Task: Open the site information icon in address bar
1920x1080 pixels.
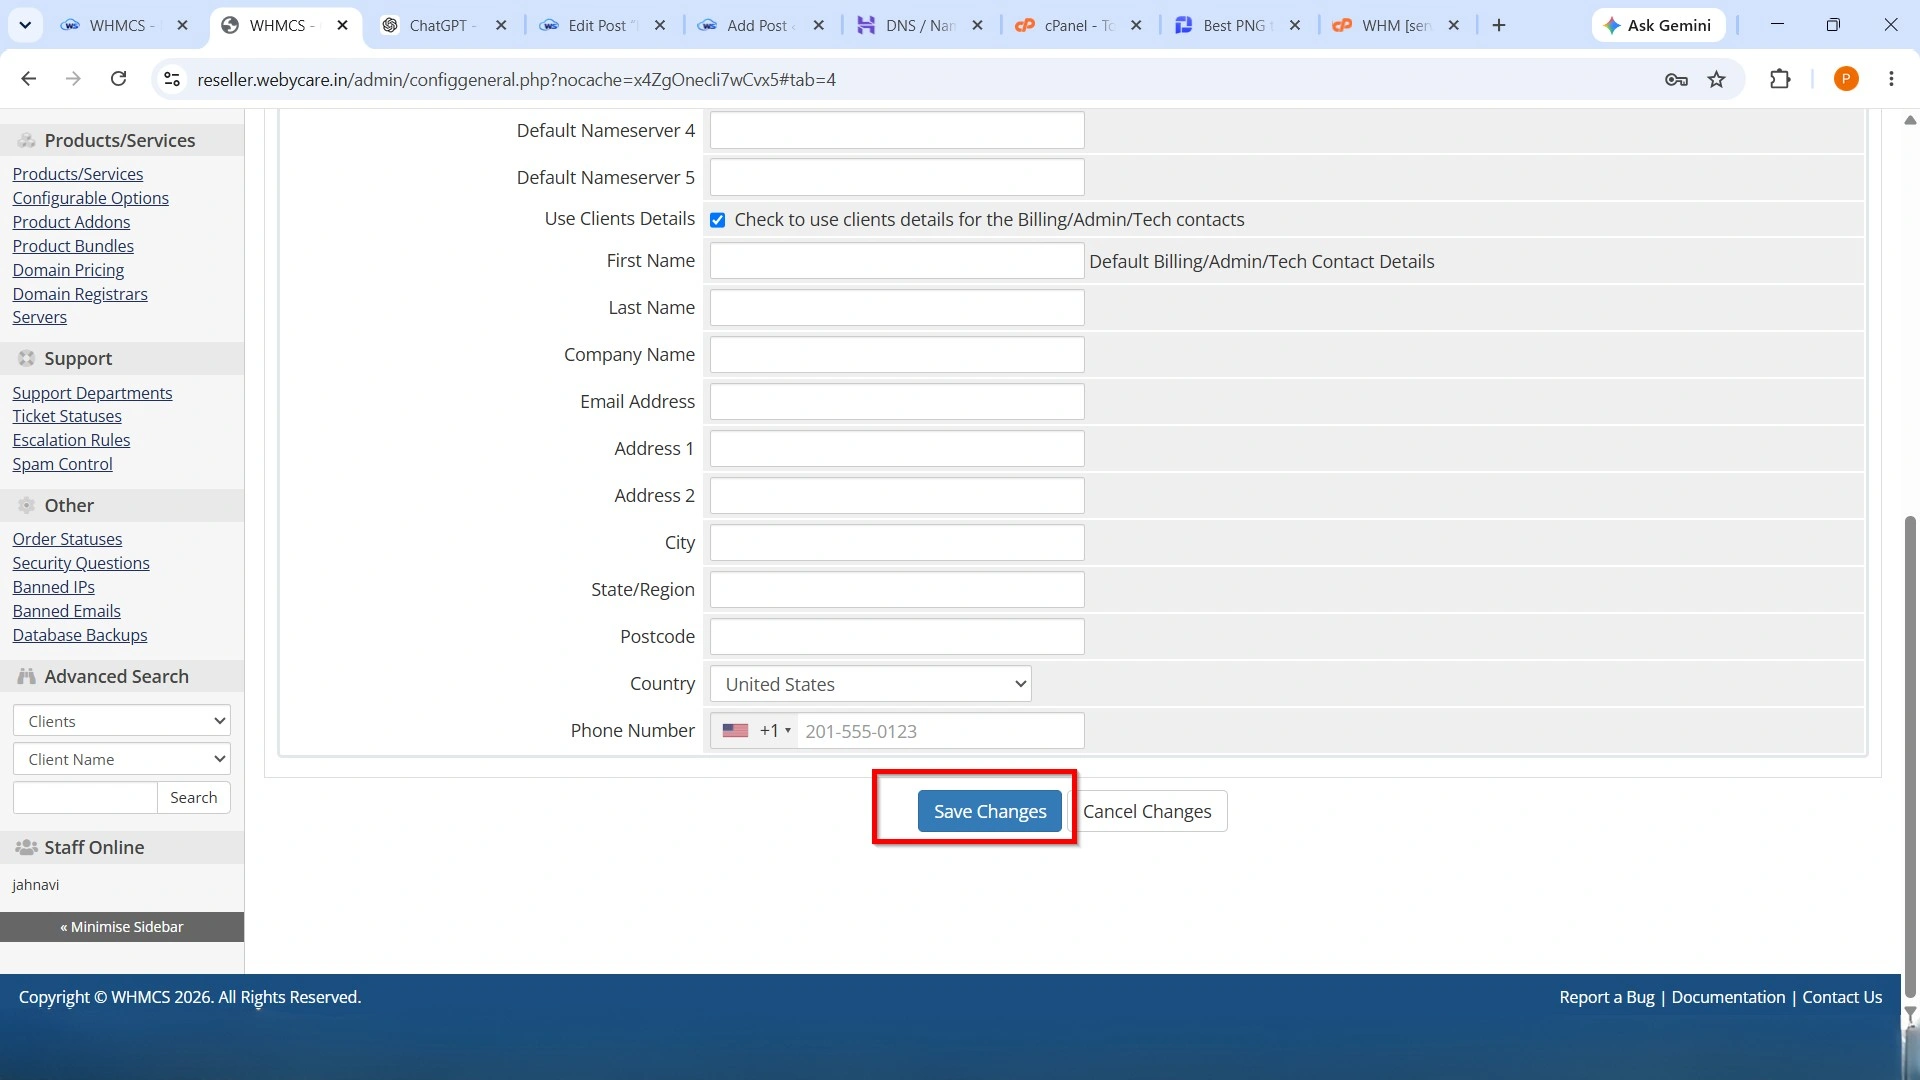Action: coord(172,79)
